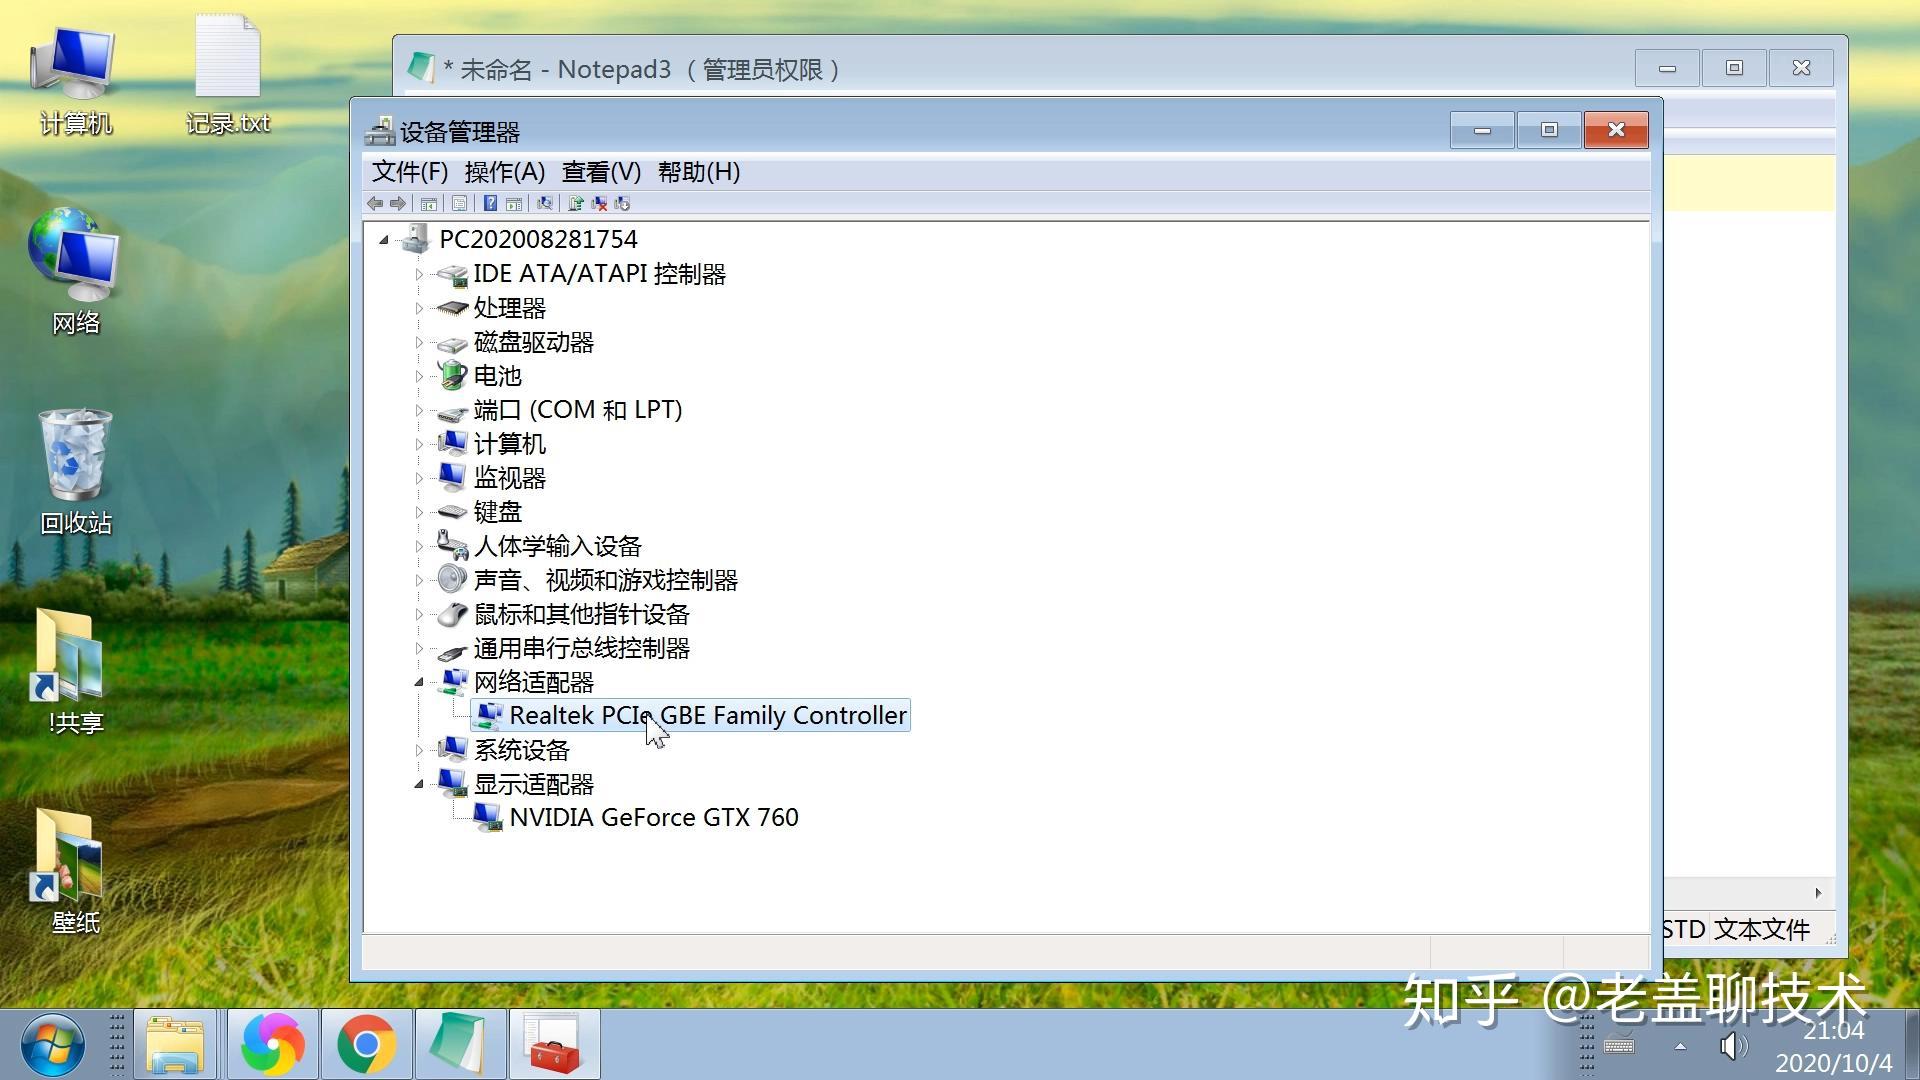
Task: Collapse the 显示适配器 category
Action: (419, 784)
